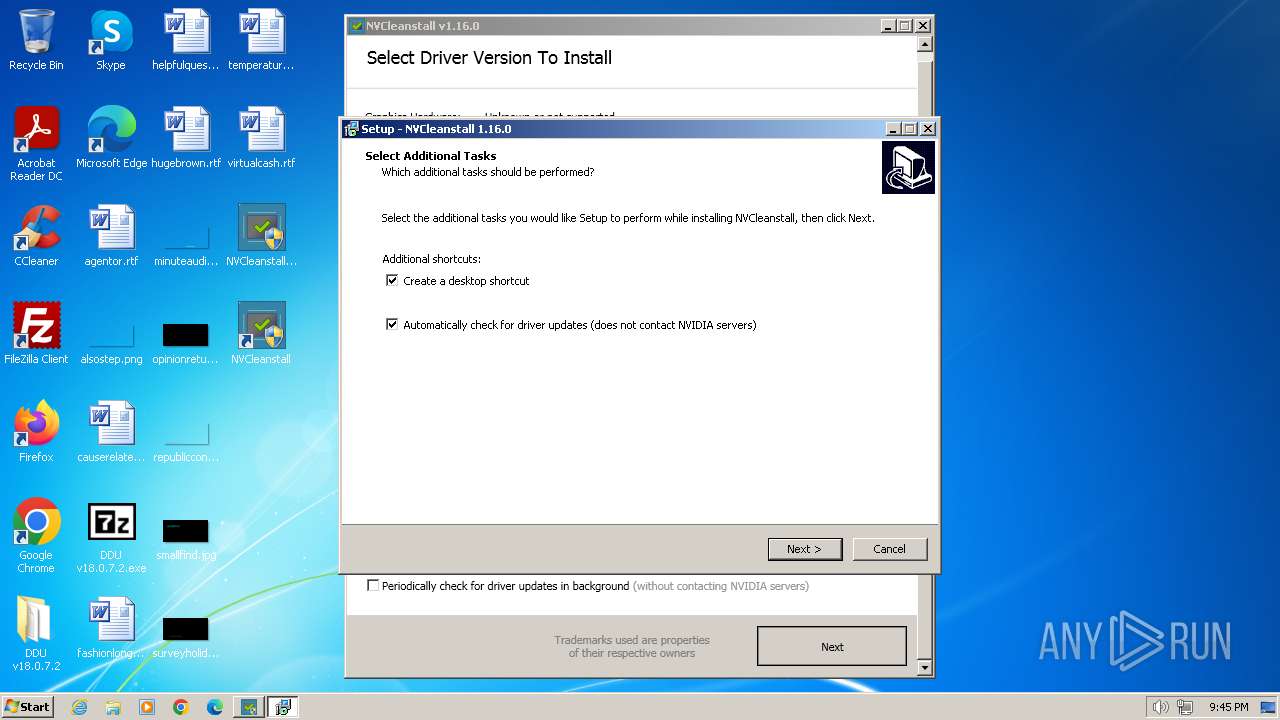Open the fashionlong document icon
This screenshot has height=720, width=1280.
point(111,628)
